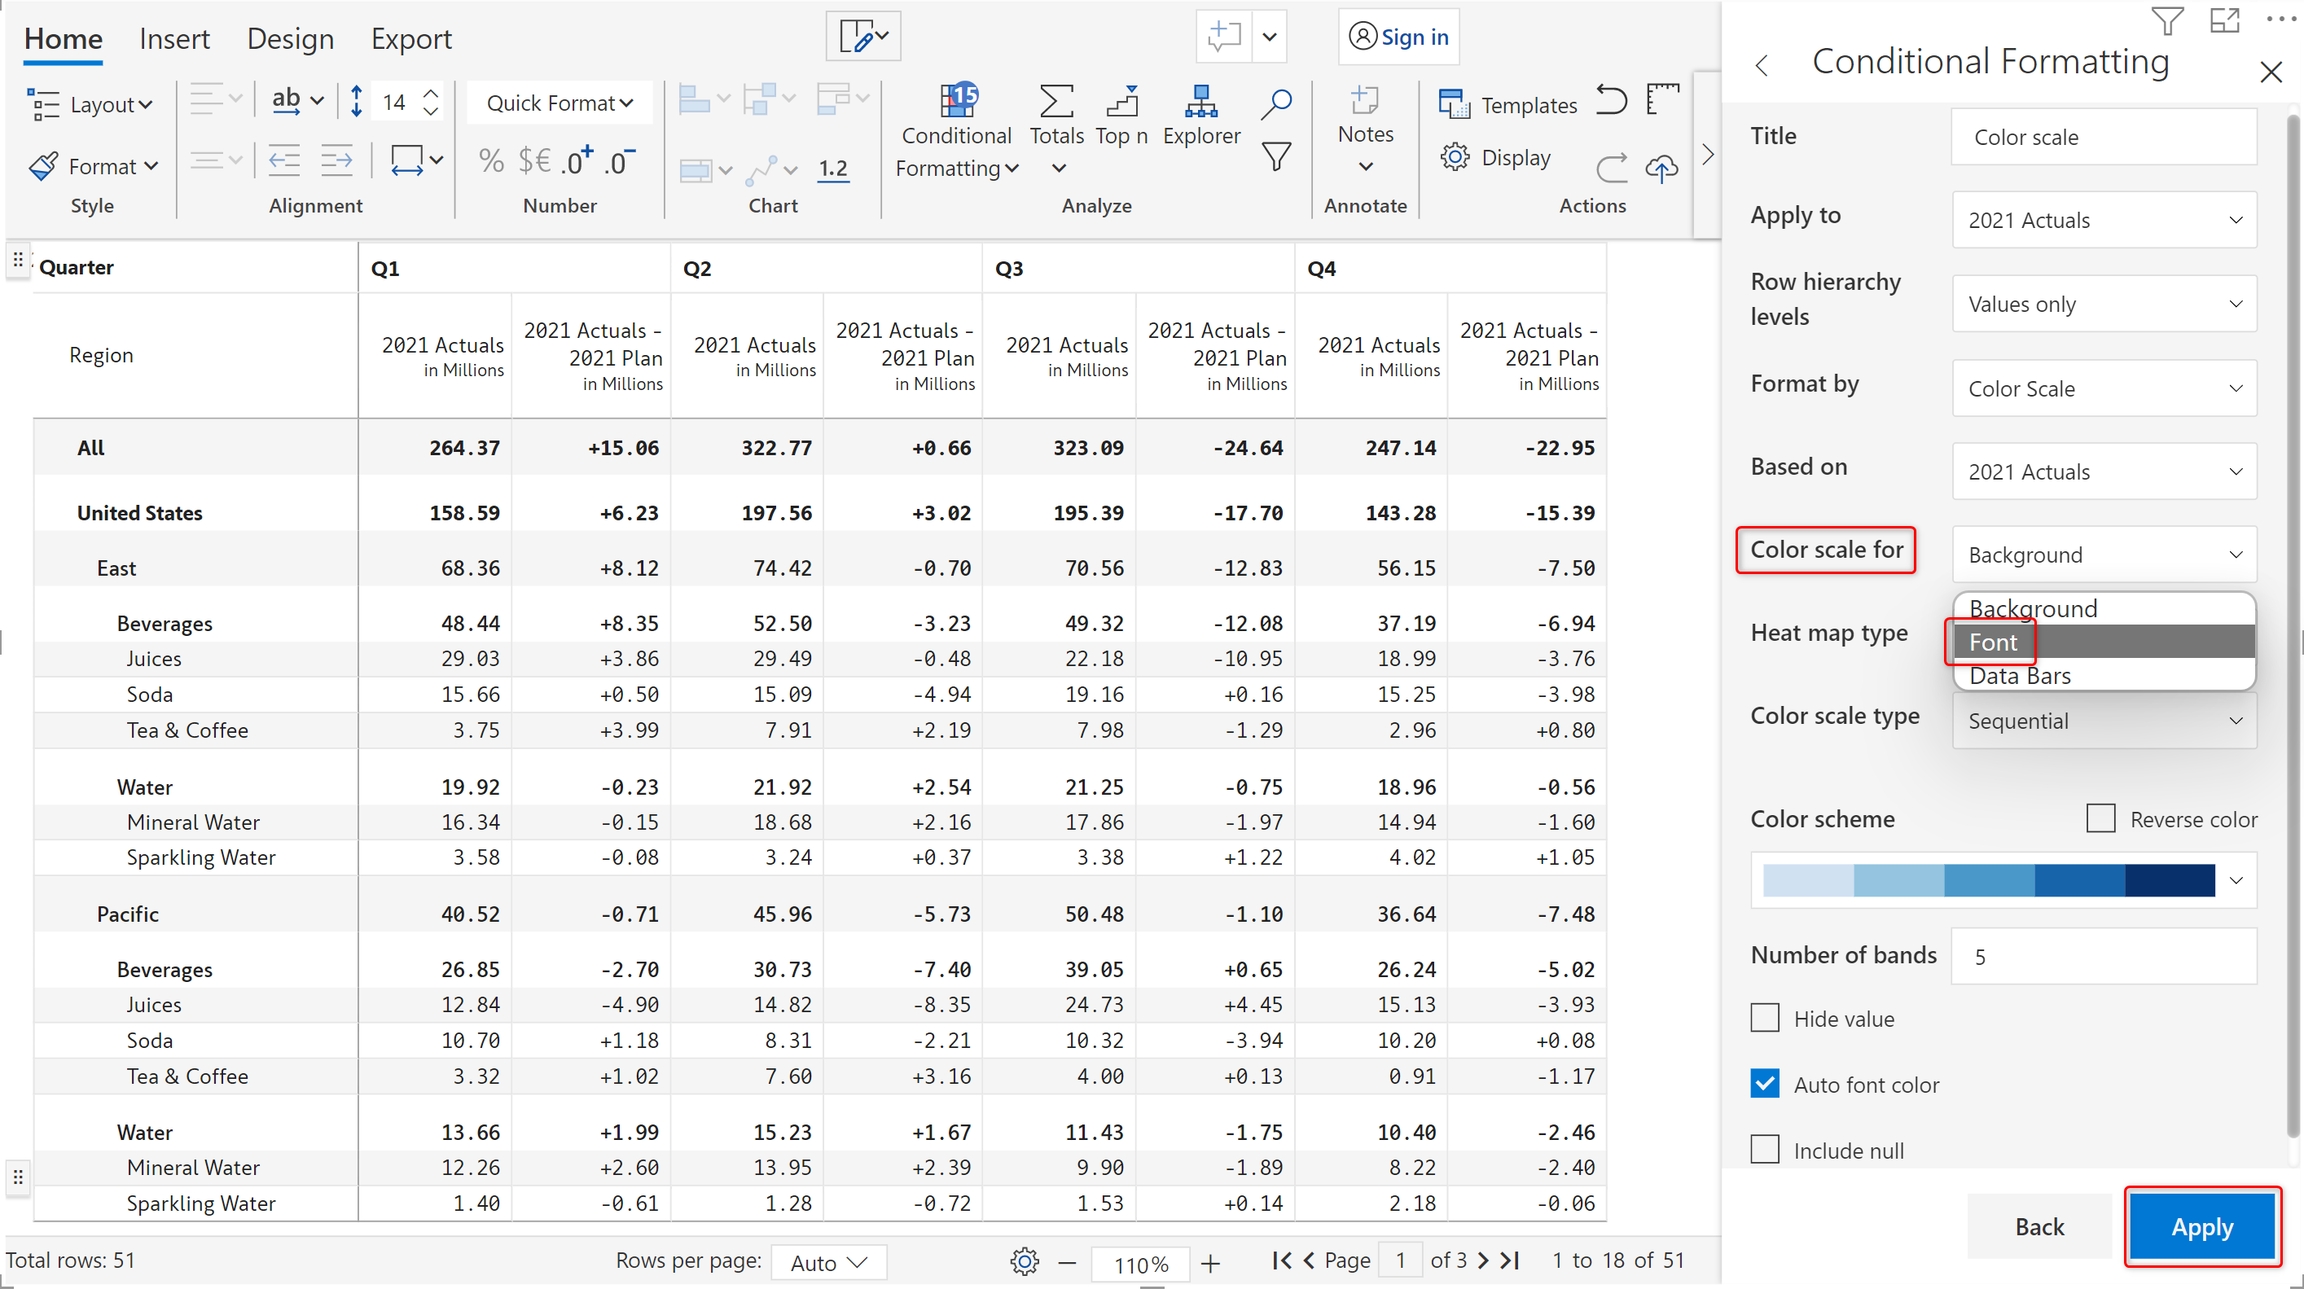Screen dimensions: 2304x1289
Task: Click the Top n ranking icon
Action: pos(1122,101)
